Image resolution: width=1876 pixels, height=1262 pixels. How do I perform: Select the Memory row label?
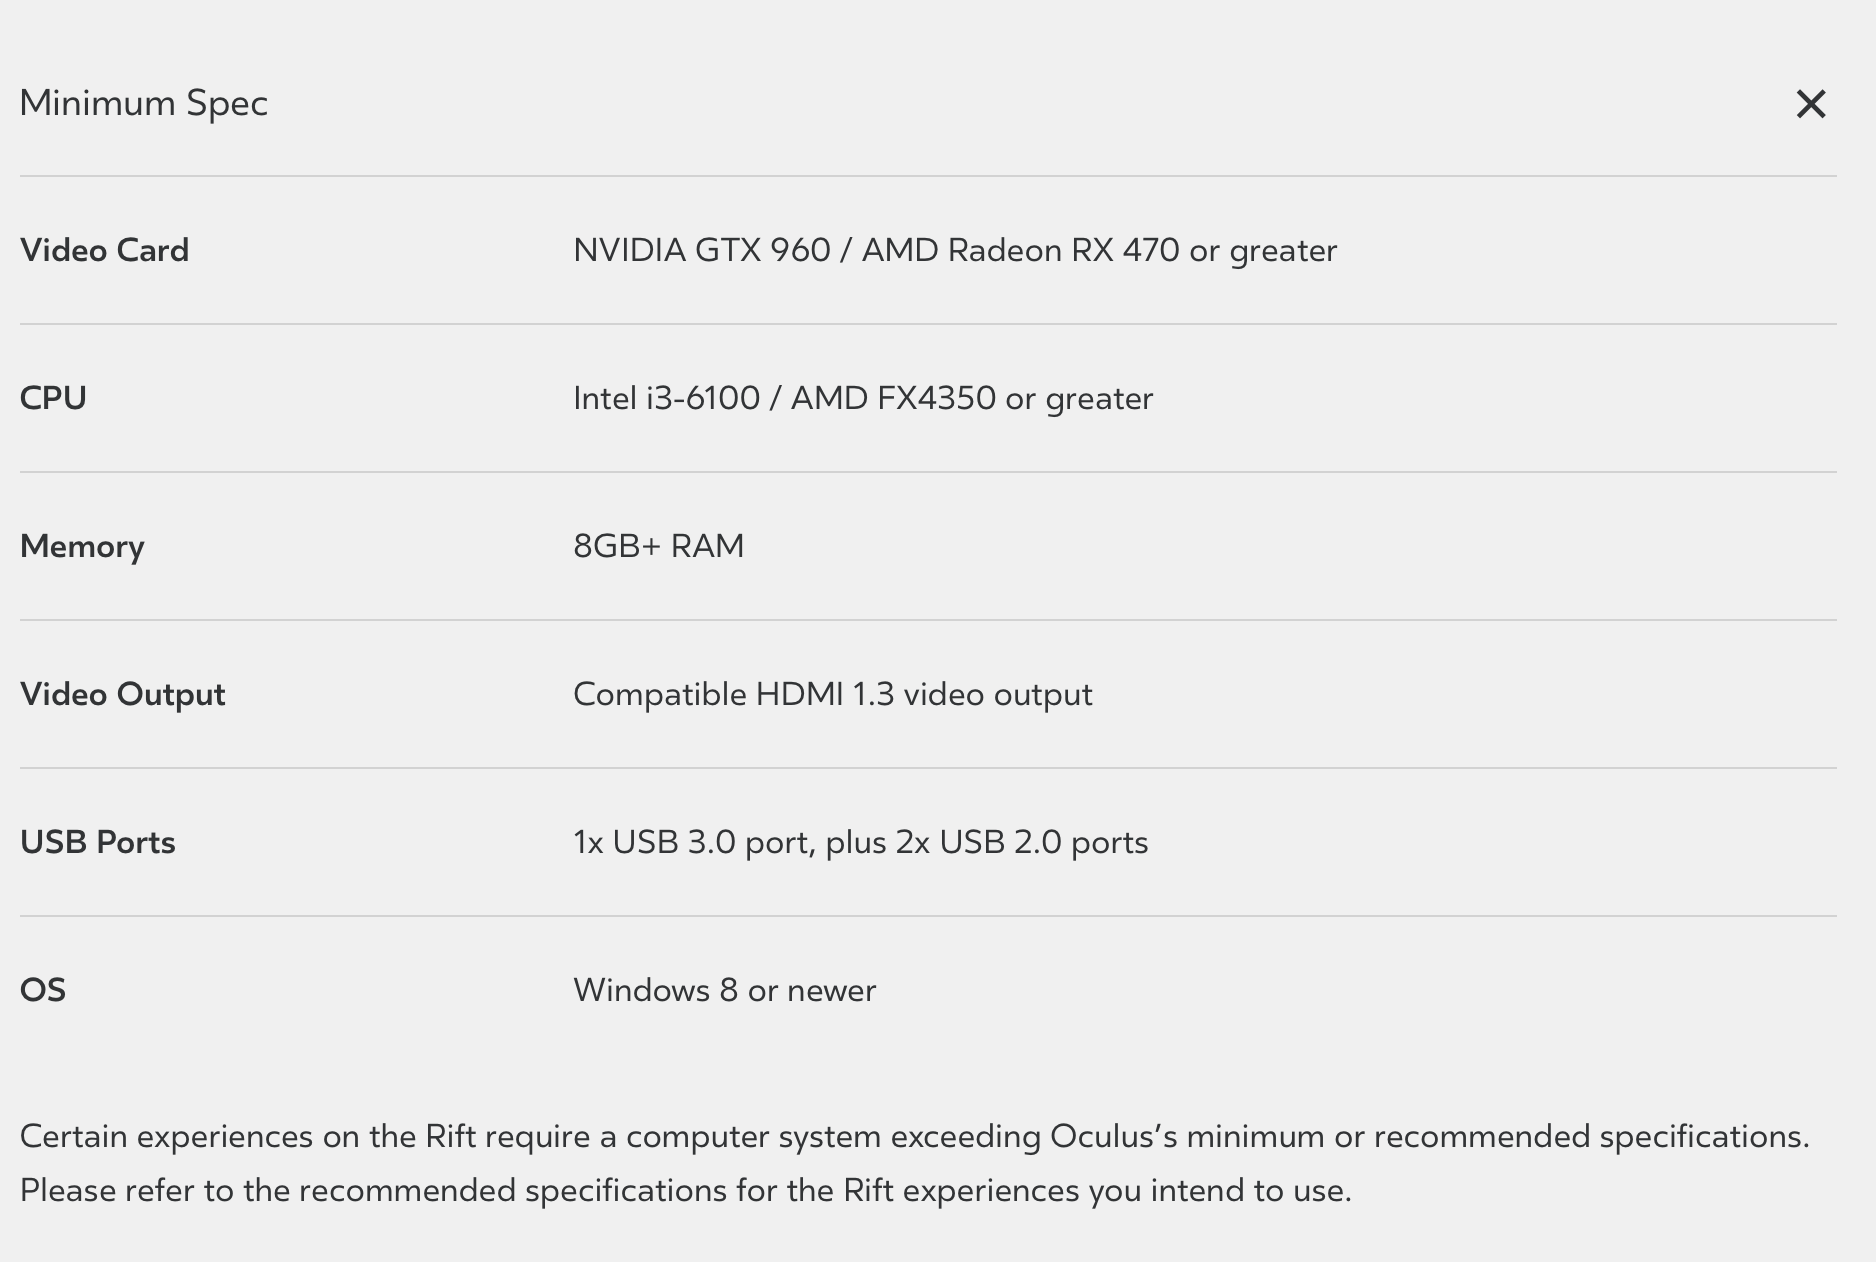pos(82,546)
